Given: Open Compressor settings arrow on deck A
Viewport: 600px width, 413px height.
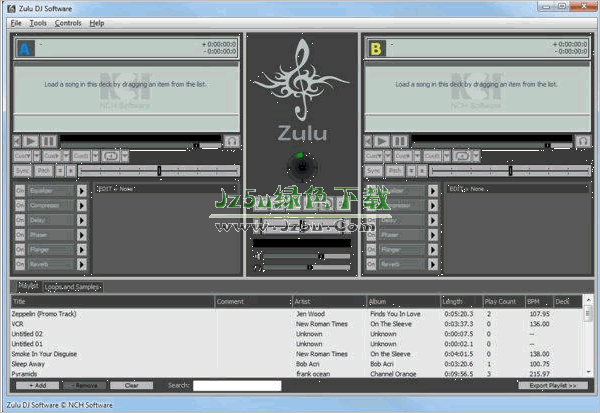Looking at the screenshot, I should pyautogui.click(x=82, y=206).
